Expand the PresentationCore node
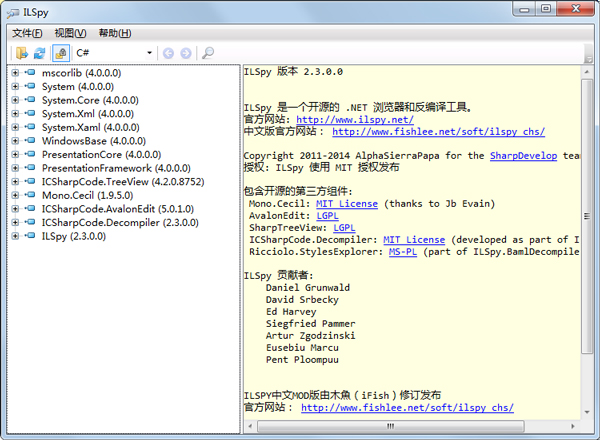Screen dimensions: 600x440 tap(15, 155)
